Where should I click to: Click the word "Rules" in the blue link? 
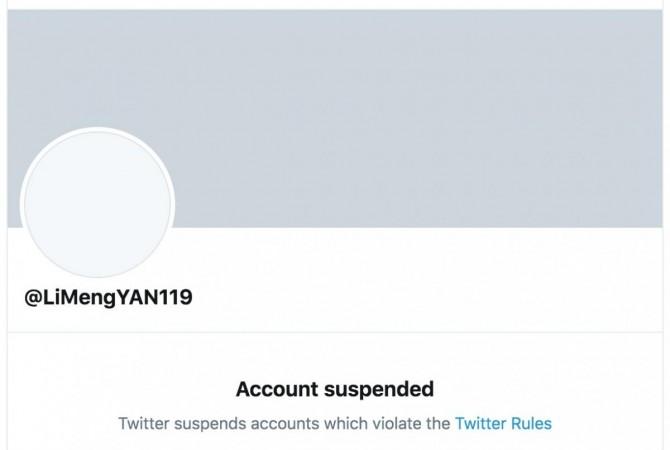tap(532, 424)
